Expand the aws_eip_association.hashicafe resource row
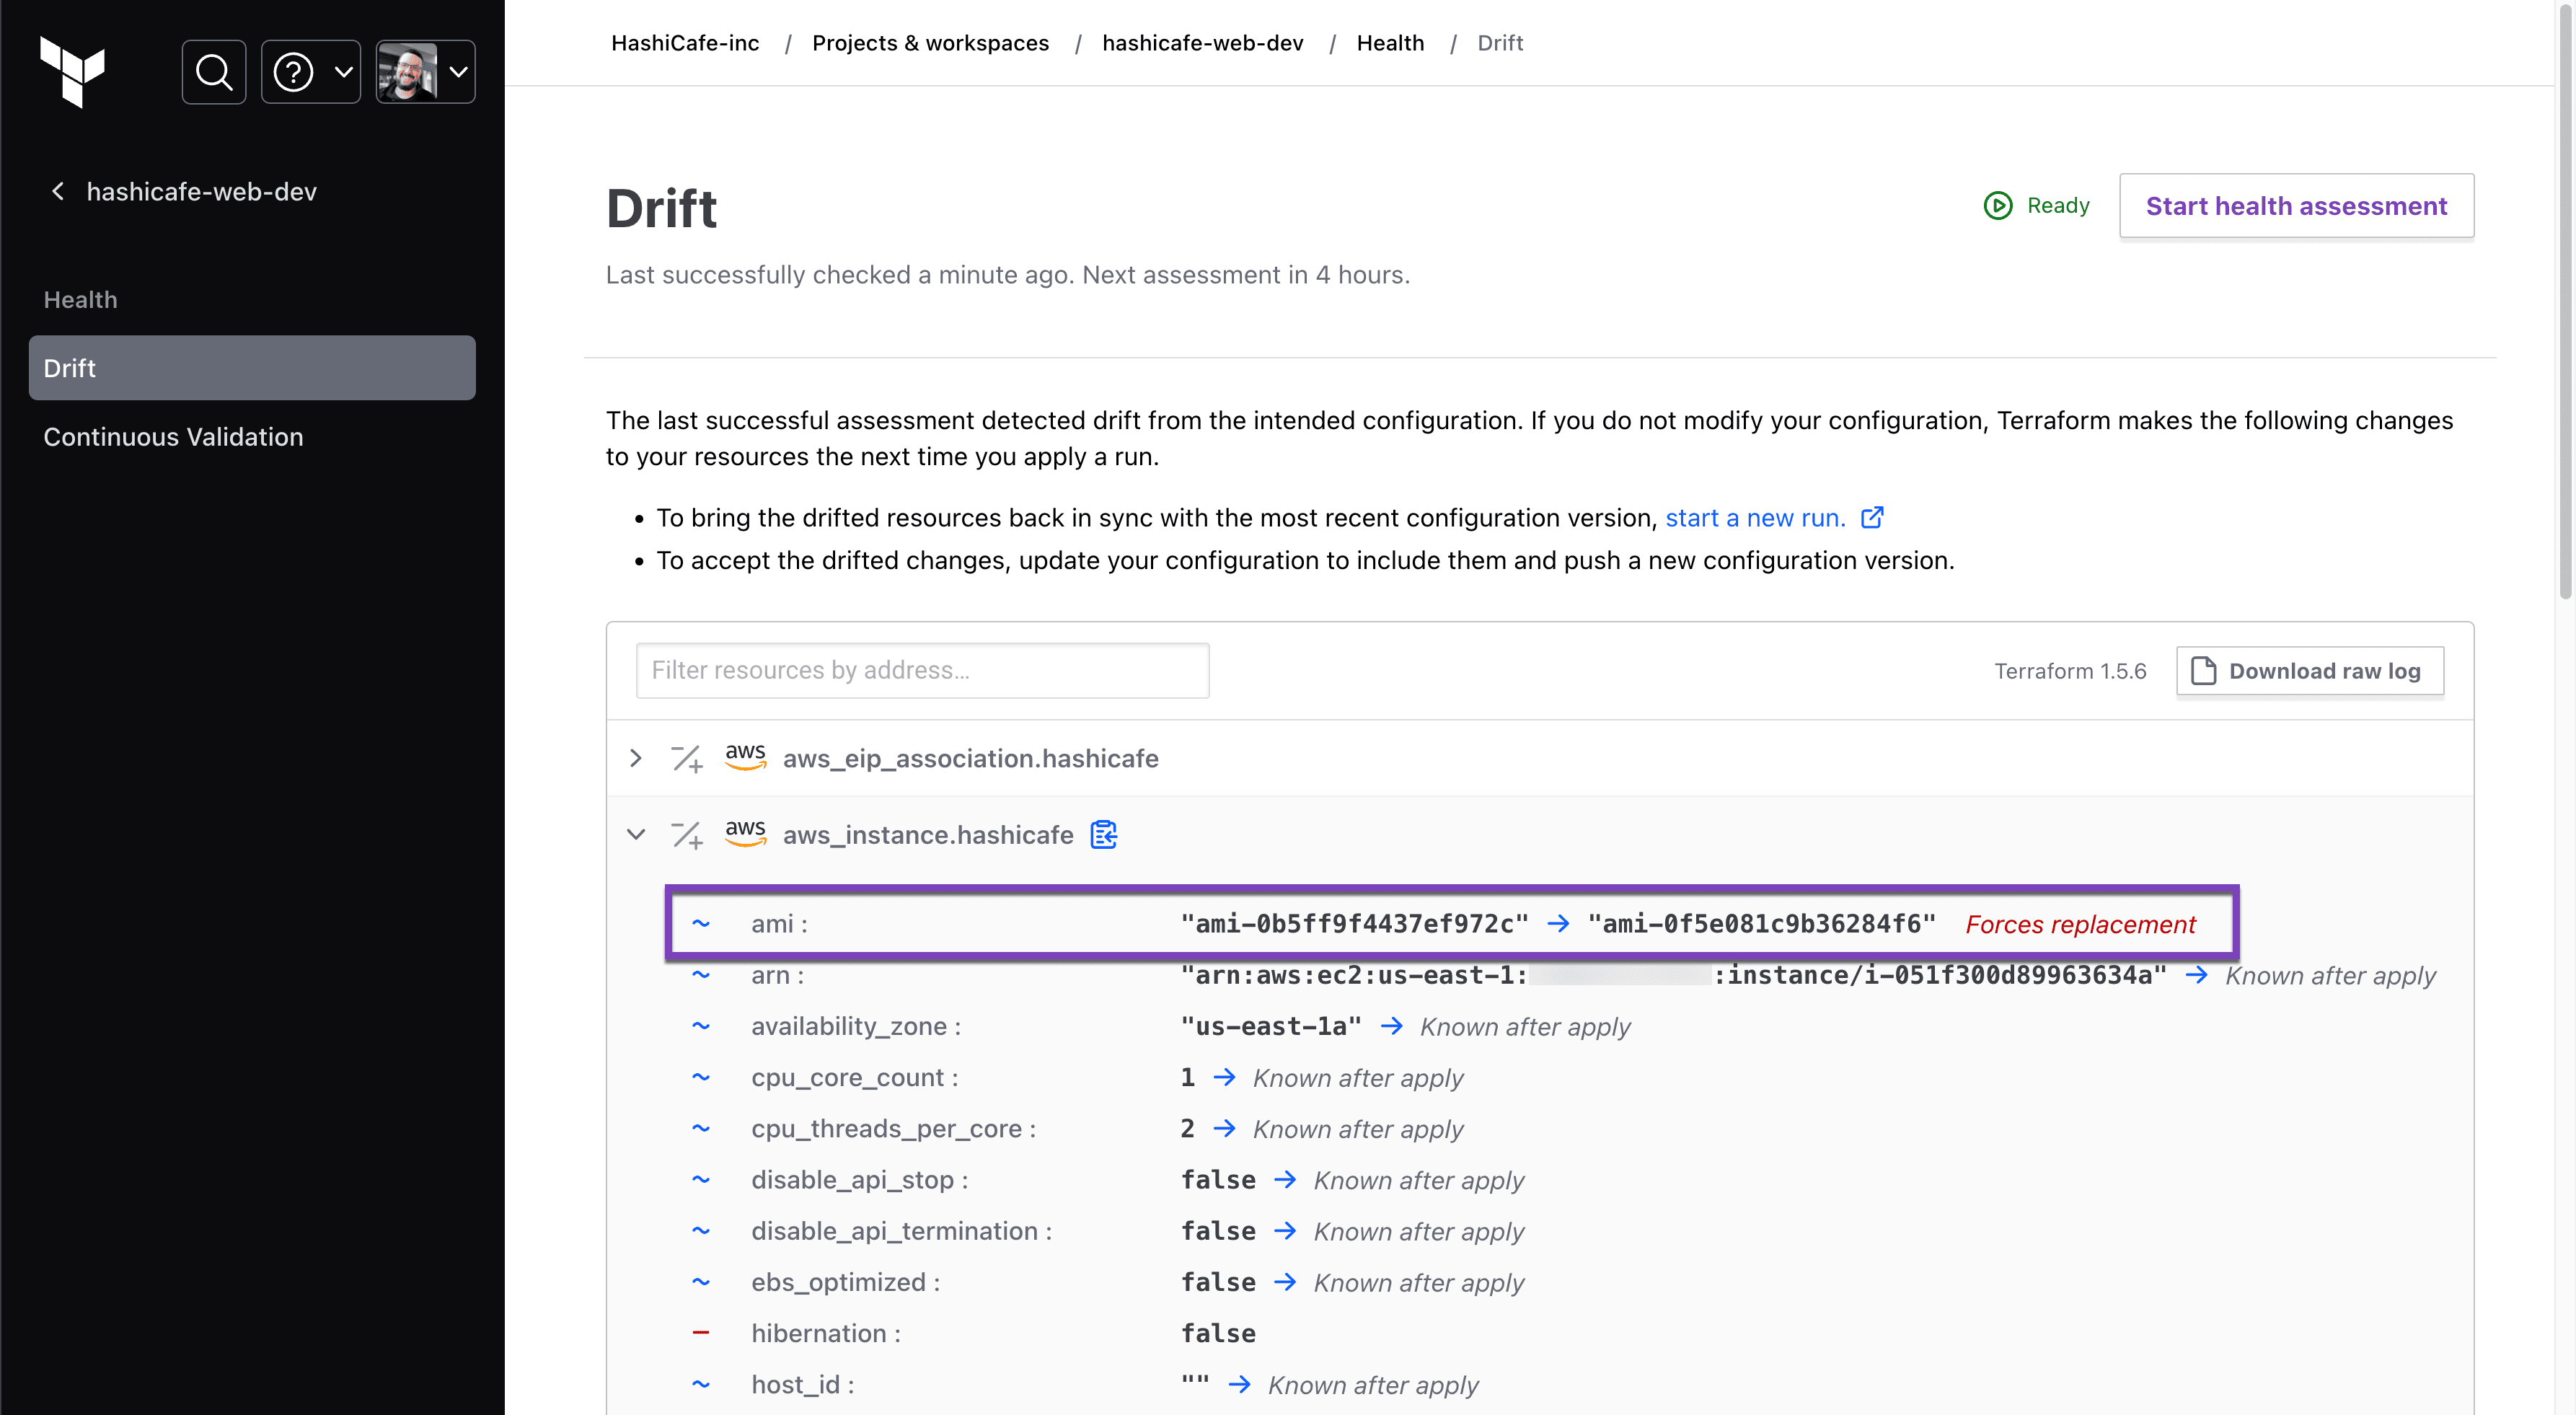This screenshot has width=2576, height=1415. (x=636, y=758)
